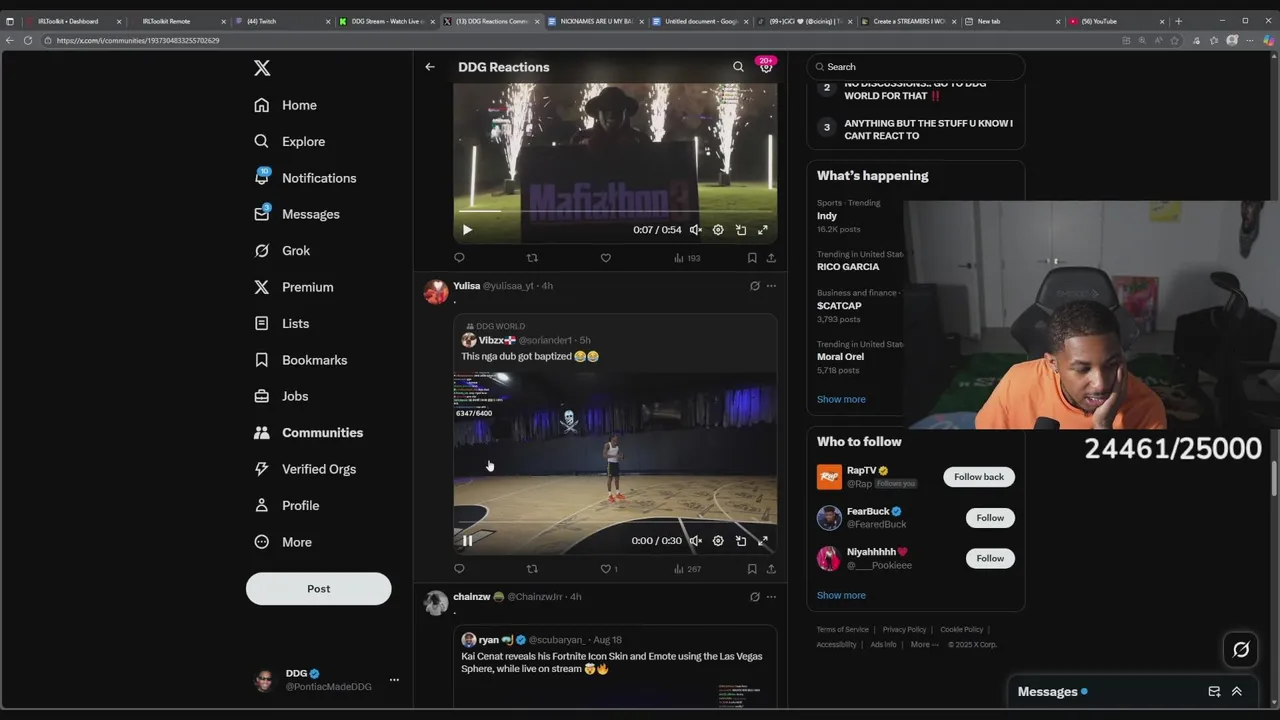Go back with the arrow beside DDG Reactions
The height and width of the screenshot is (720, 1280).
(x=430, y=67)
